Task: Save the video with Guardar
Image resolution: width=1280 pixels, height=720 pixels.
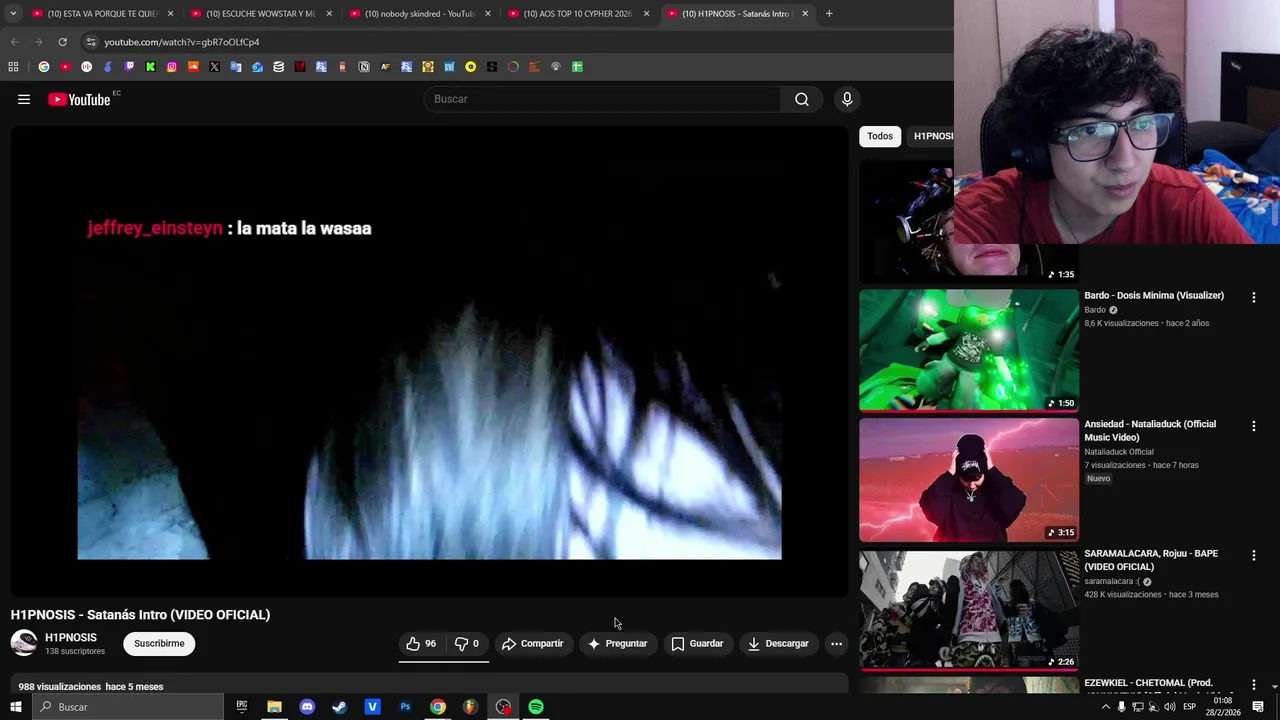Action: 697,644
